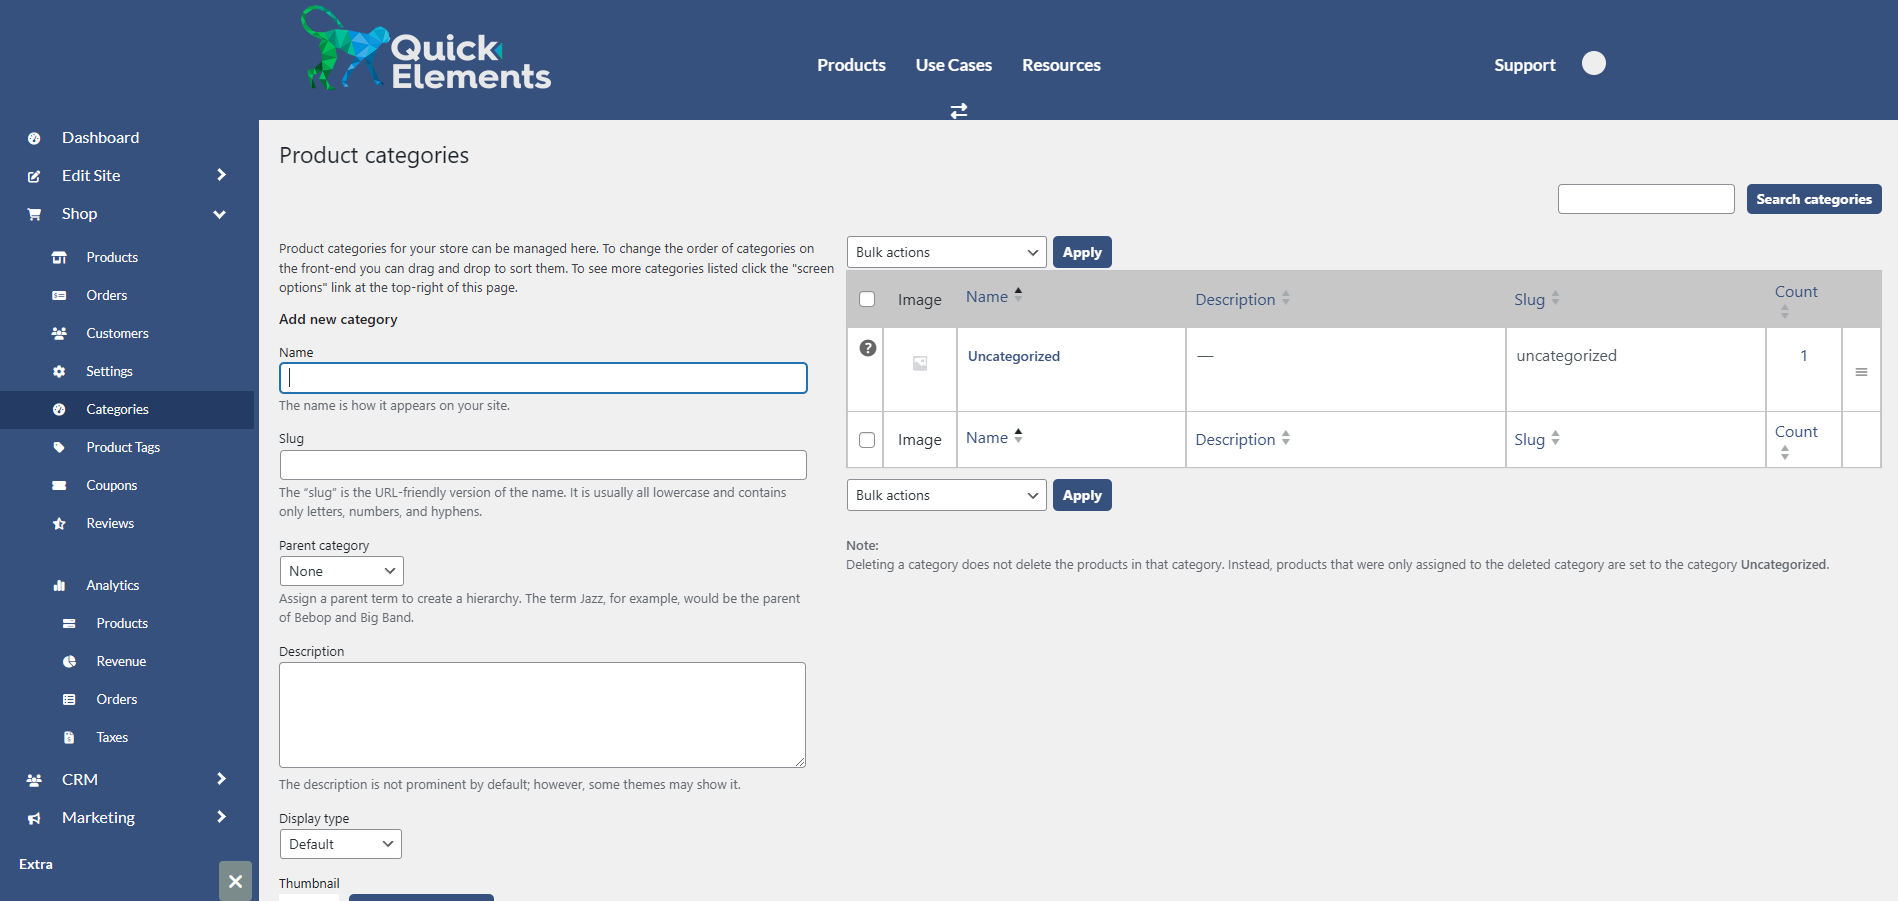Select the Orders icon in the sidebar
The image size is (1898, 901).
(60, 295)
